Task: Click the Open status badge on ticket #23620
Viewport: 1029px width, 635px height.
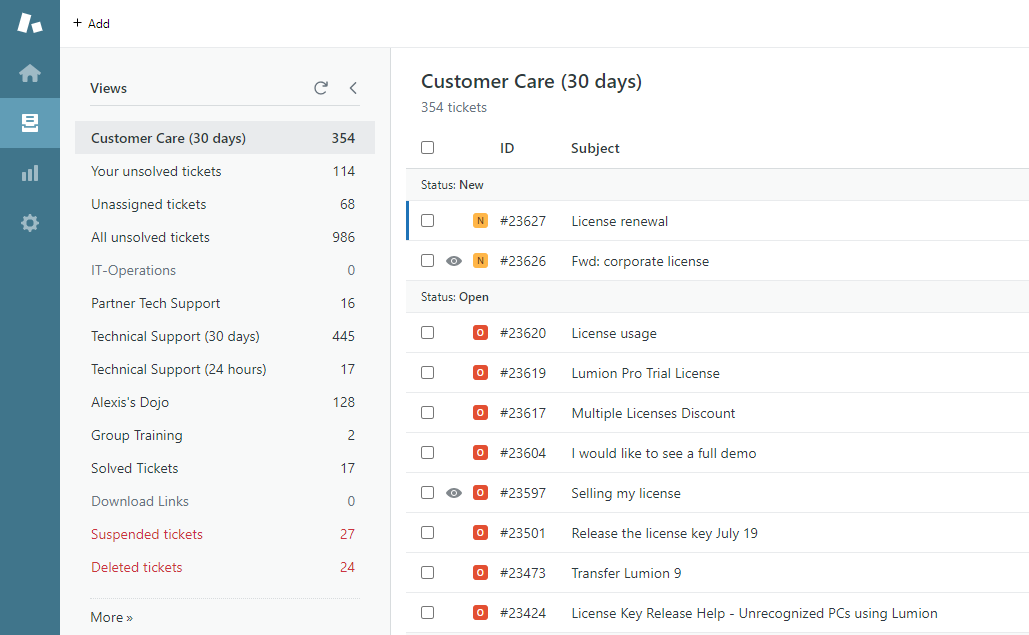Action: click(x=480, y=333)
